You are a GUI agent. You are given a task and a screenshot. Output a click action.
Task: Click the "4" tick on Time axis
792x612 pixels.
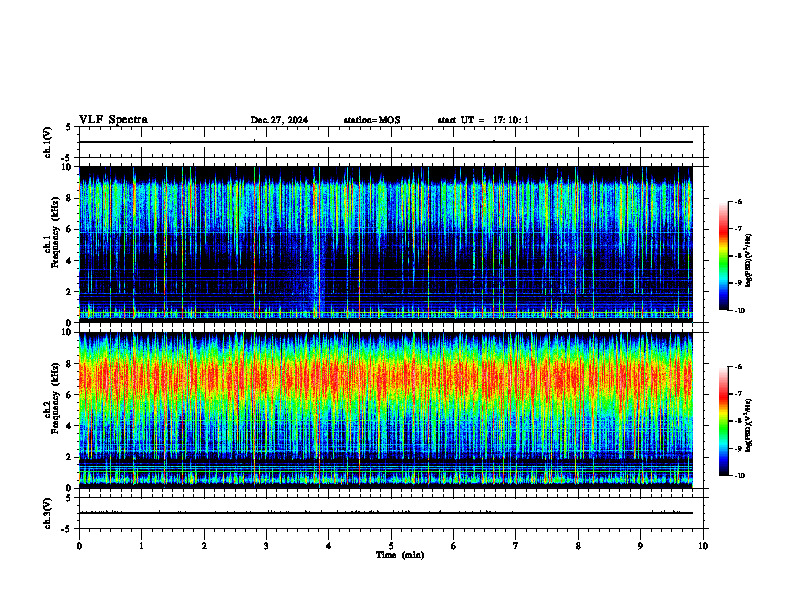coord(329,546)
